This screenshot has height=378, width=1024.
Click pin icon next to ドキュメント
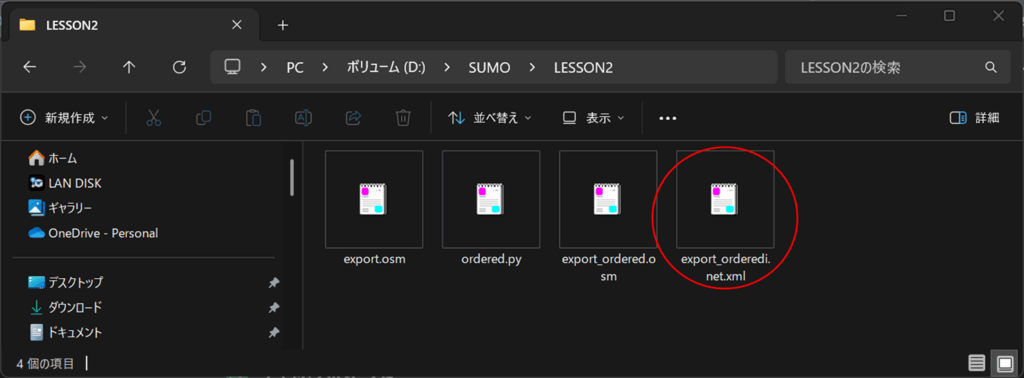(274, 332)
